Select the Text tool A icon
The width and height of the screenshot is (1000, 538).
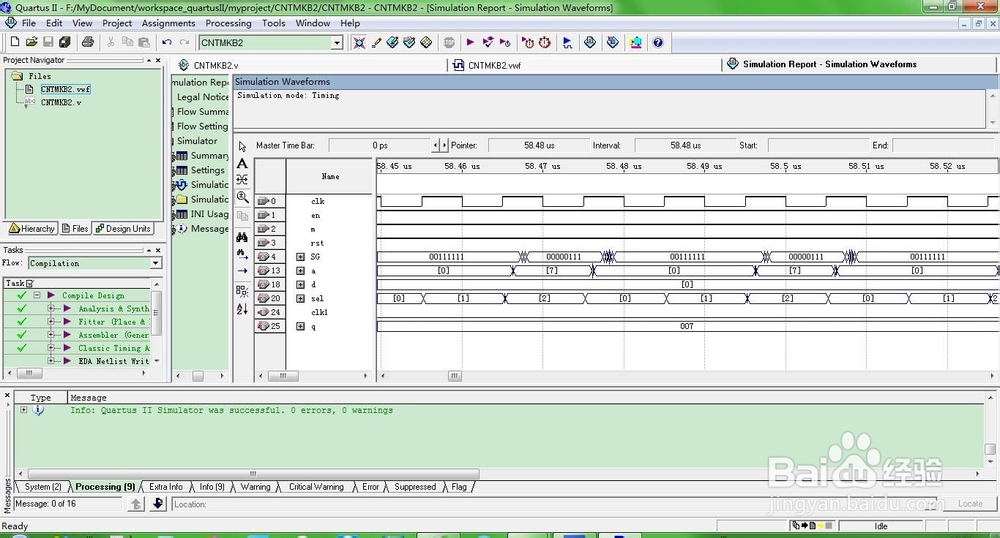pos(242,163)
